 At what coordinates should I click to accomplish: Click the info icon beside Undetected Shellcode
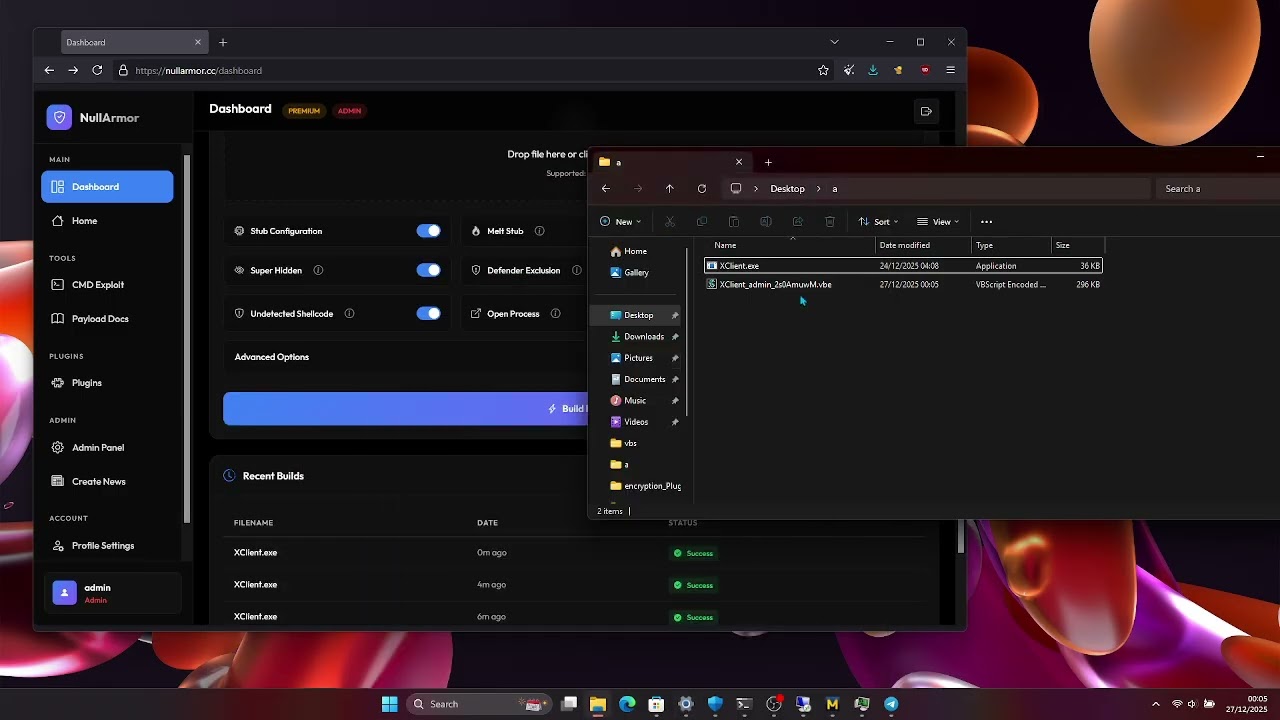click(x=349, y=313)
